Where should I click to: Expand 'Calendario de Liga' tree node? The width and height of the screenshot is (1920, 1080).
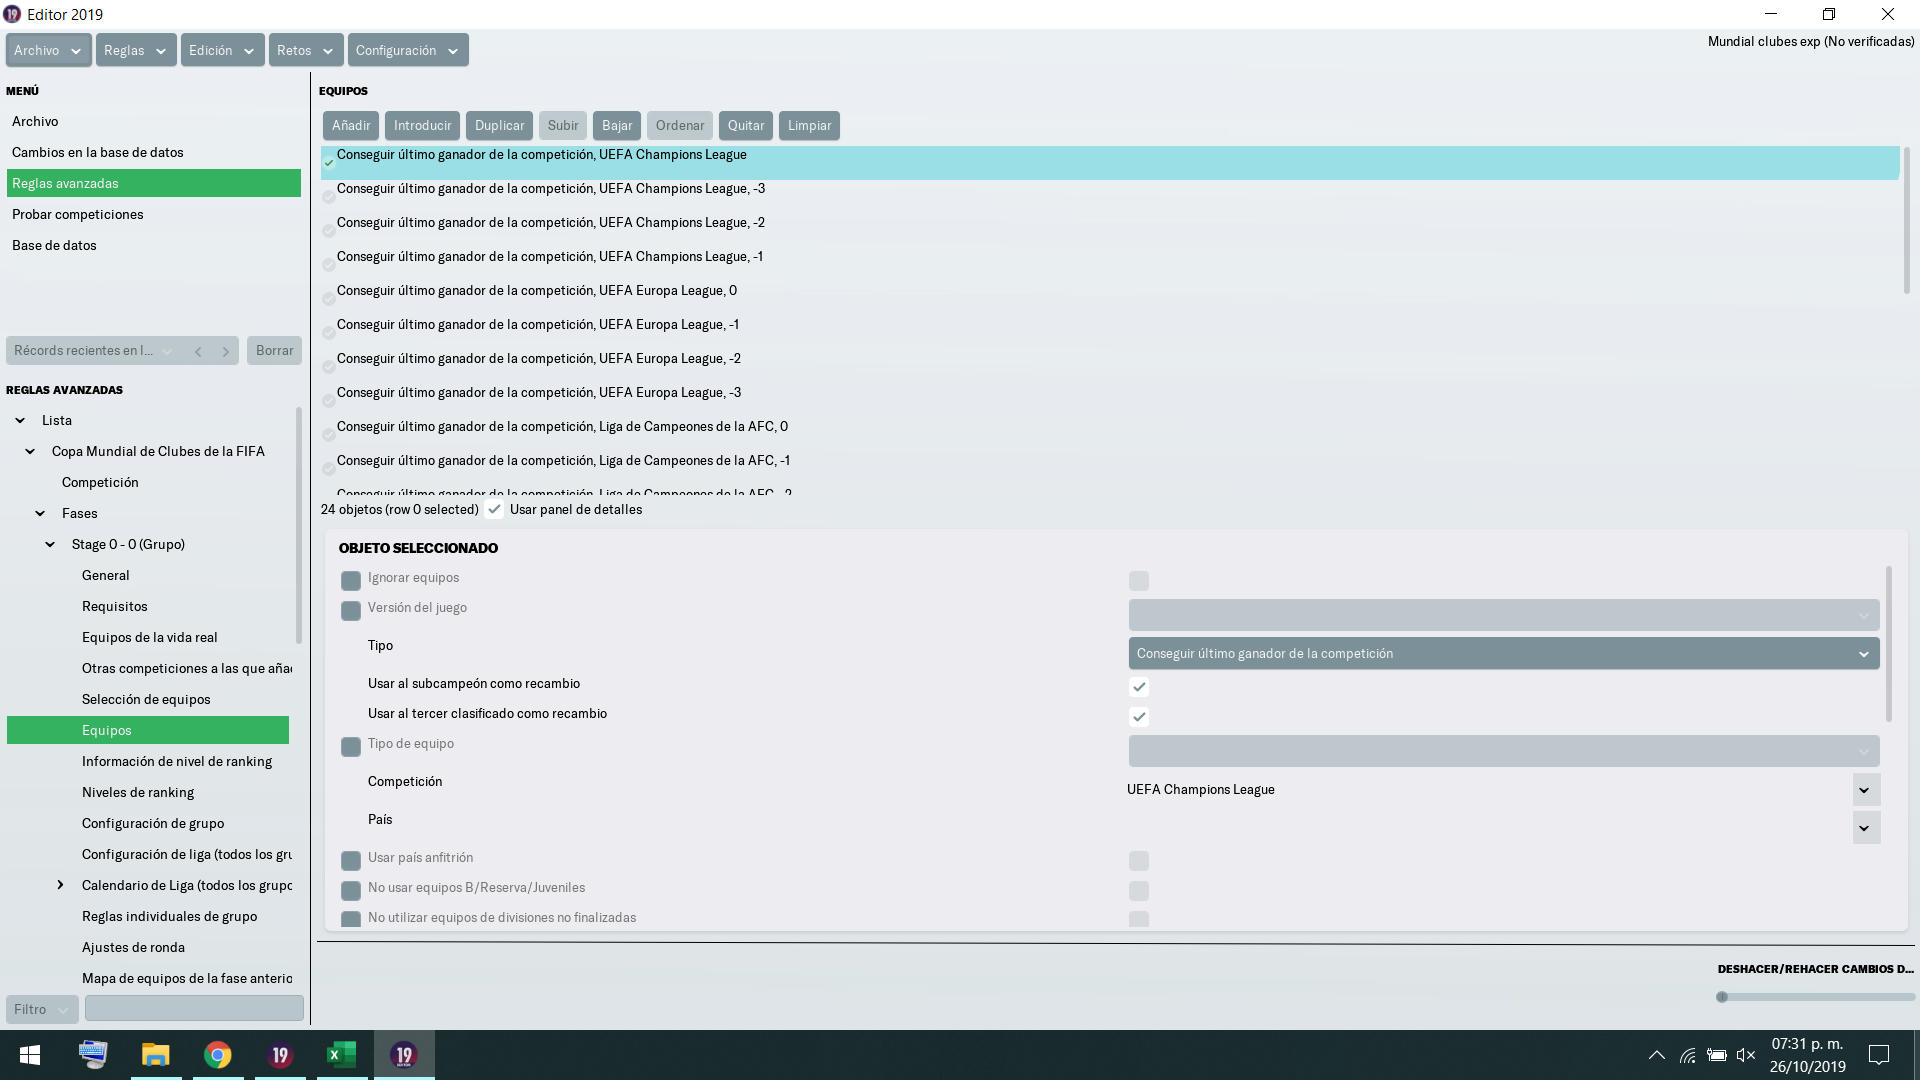[60, 886]
